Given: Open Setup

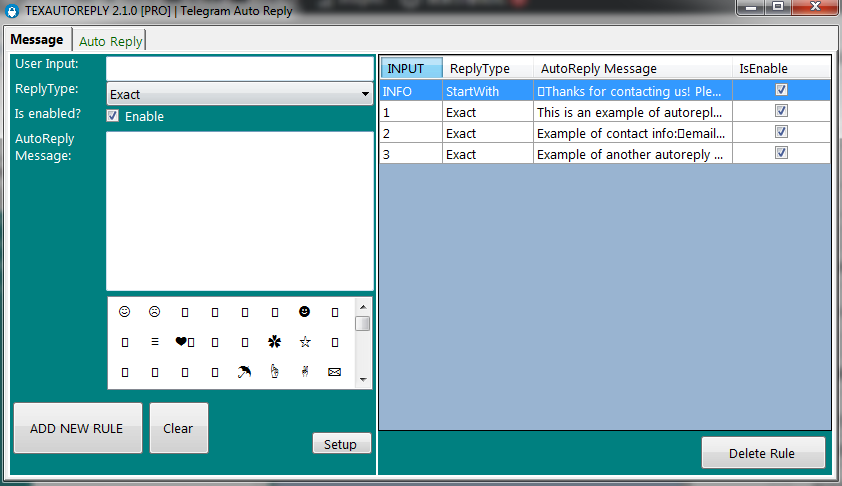Looking at the screenshot, I should click(x=342, y=444).
